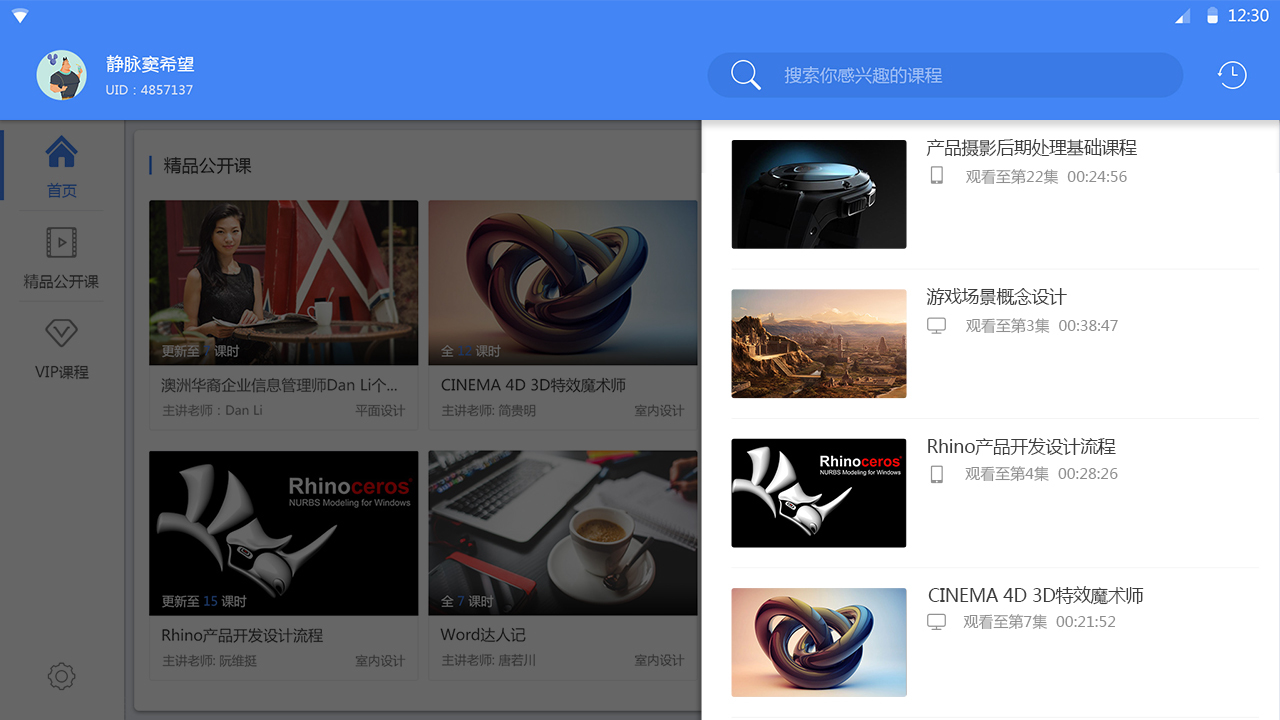
Task: Check the battery status icon
Action: click(1212, 16)
